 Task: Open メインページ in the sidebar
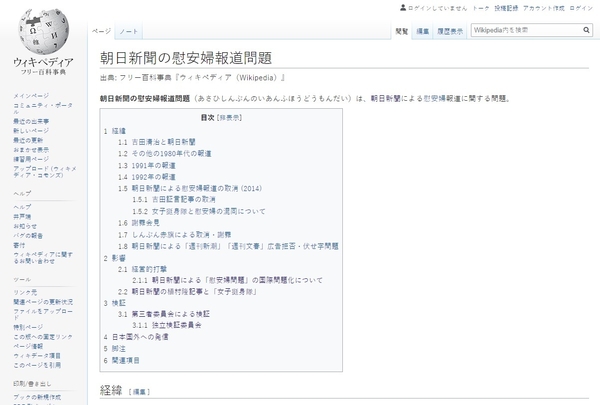click(x=31, y=96)
